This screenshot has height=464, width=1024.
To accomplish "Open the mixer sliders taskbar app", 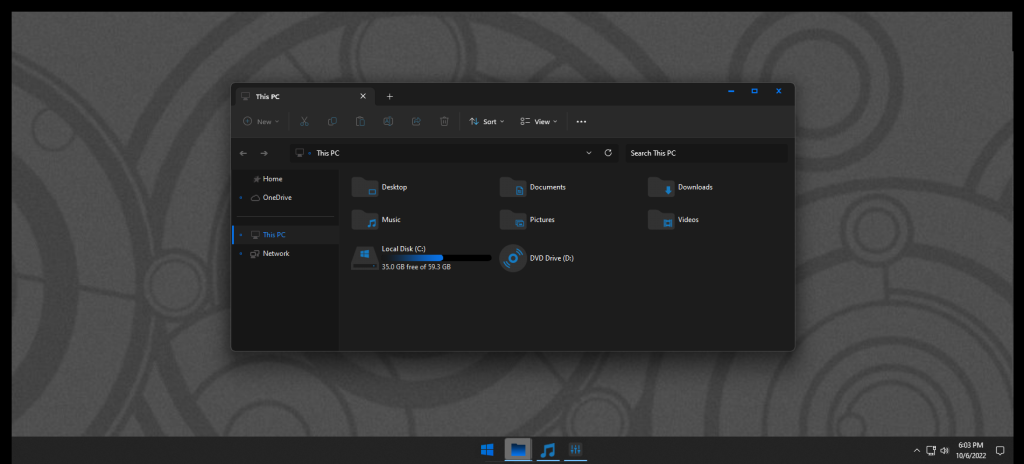I will (575, 450).
